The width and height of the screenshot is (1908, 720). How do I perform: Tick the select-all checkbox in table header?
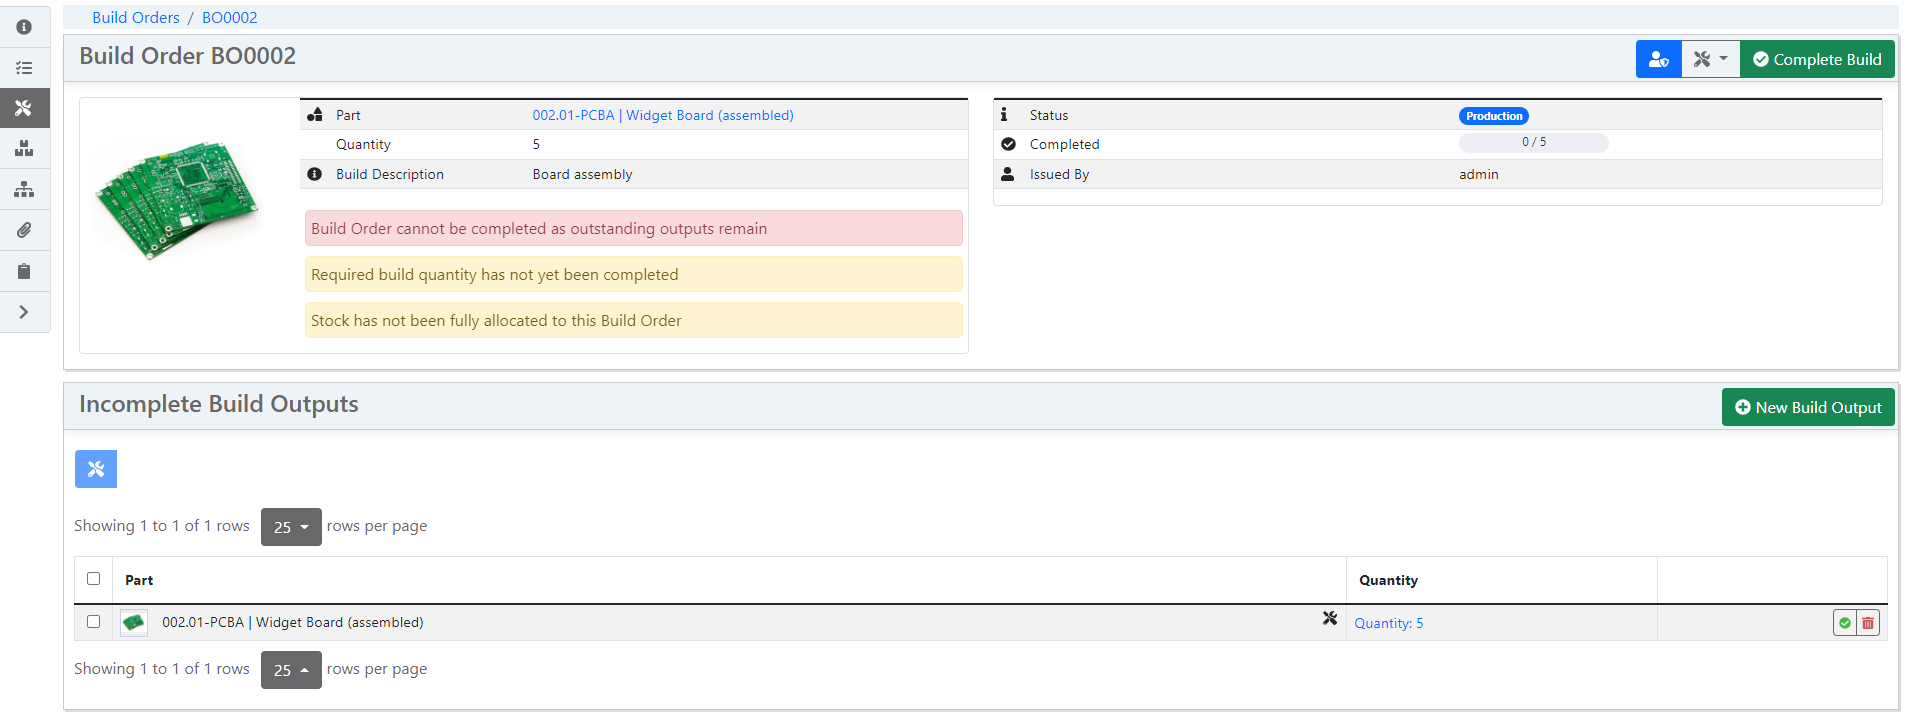[94, 579]
